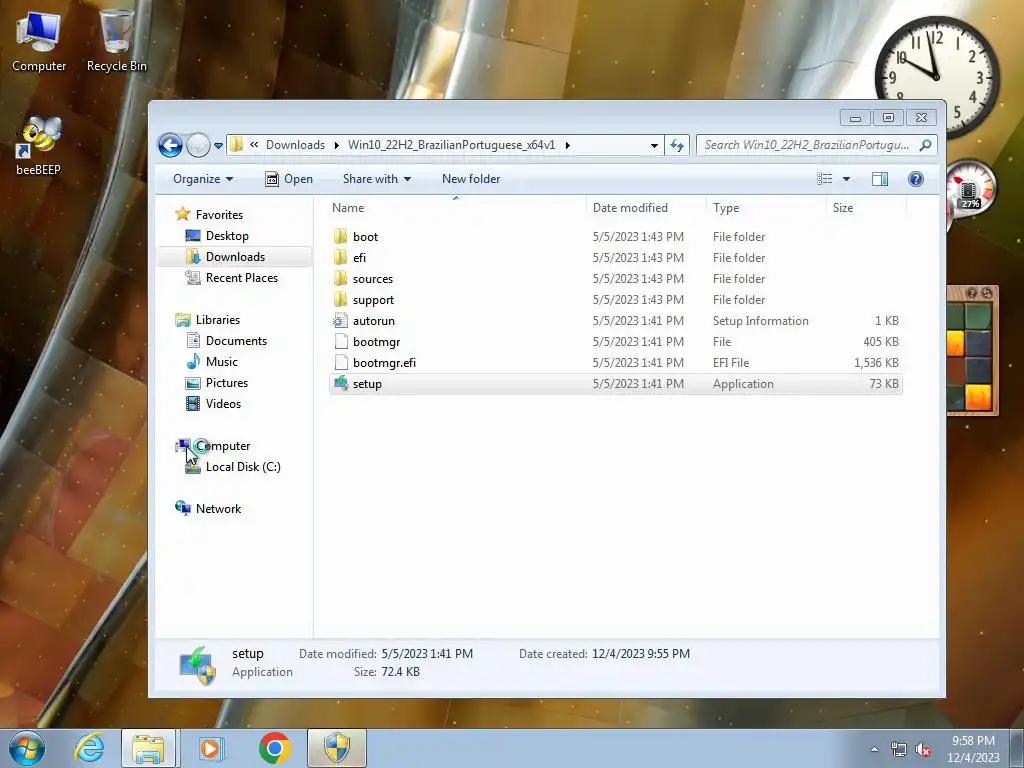Screen dimensions: 1024x768
Task: Open the view options dropdown arrow
Action: 846,179
